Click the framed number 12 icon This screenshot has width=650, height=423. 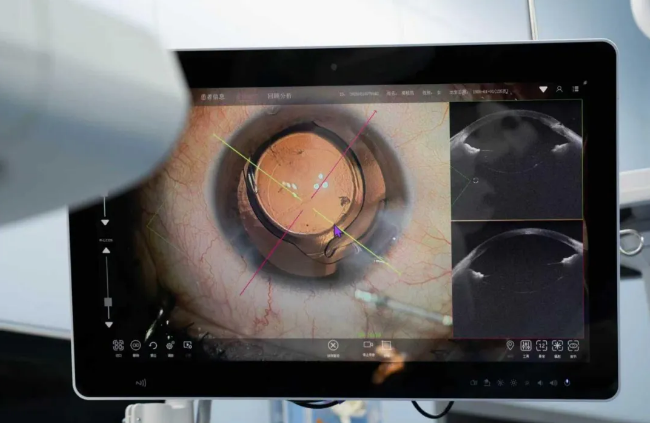pos(541,345)
